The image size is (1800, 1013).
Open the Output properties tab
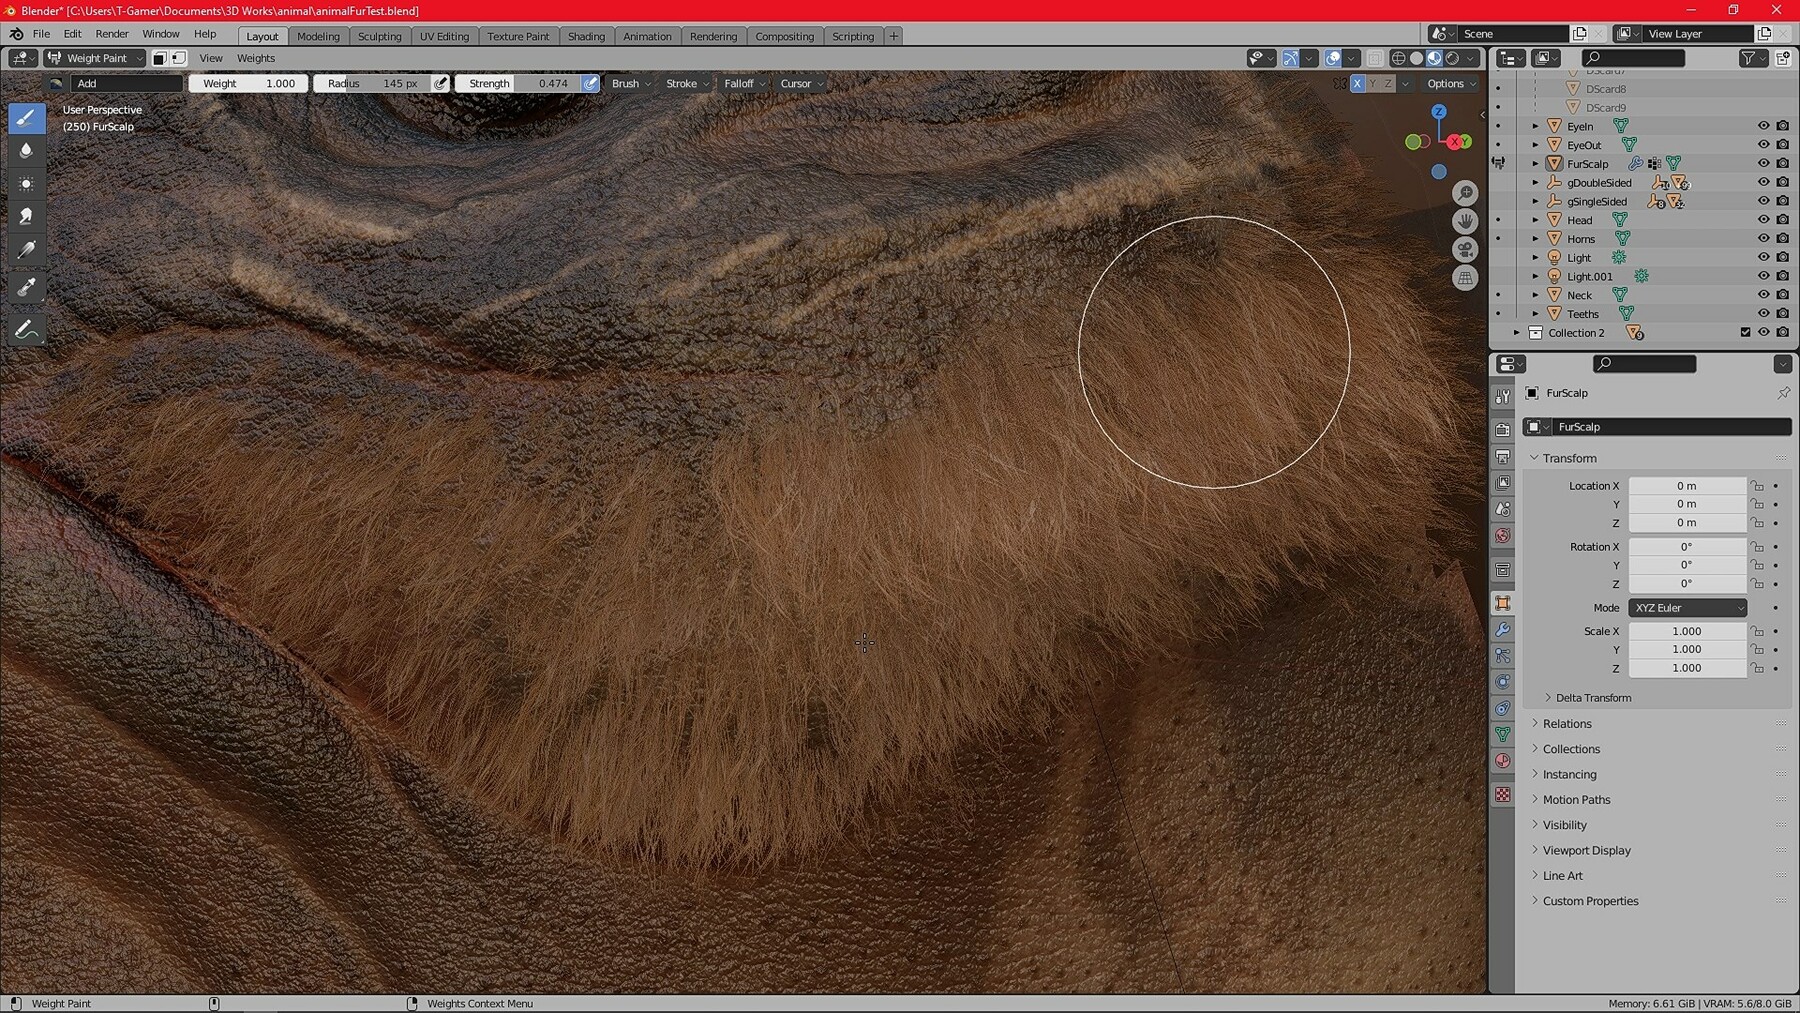click(1503, 456)
